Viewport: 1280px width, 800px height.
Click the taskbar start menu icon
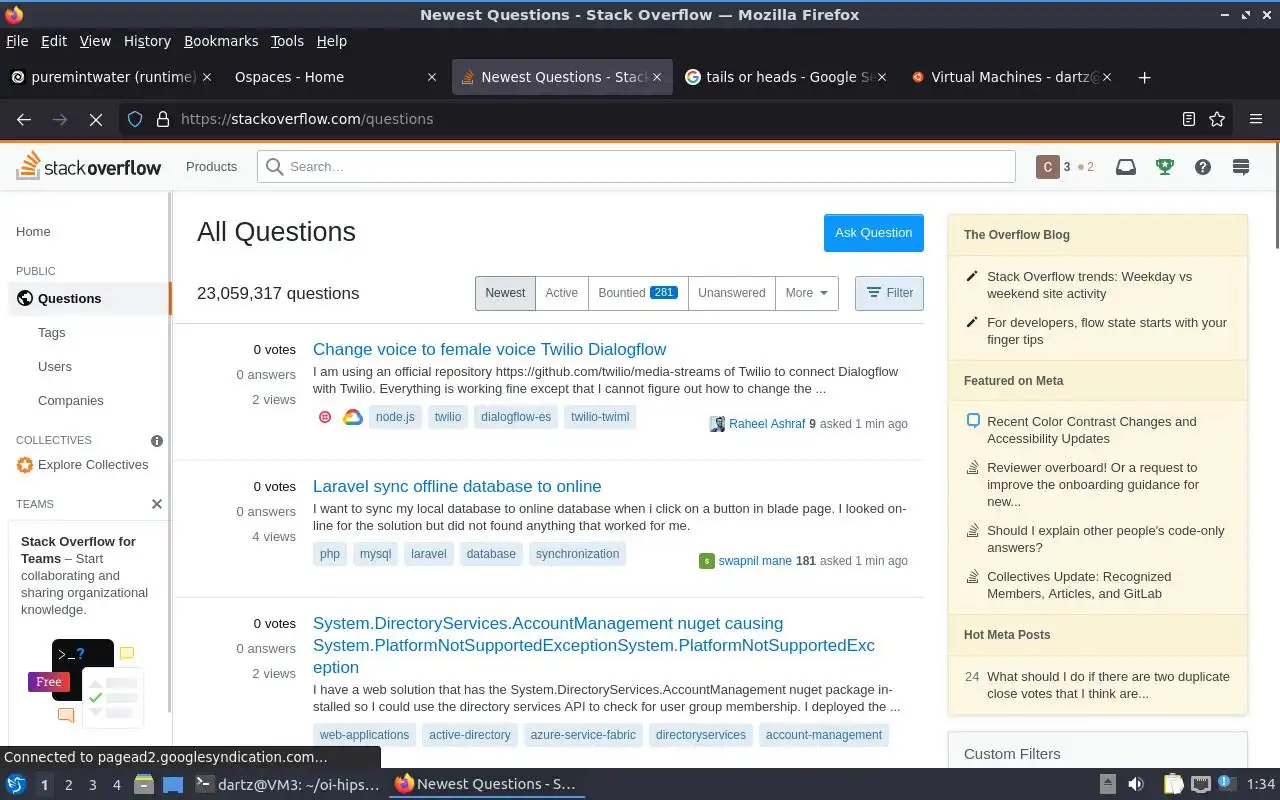point(16,784)
